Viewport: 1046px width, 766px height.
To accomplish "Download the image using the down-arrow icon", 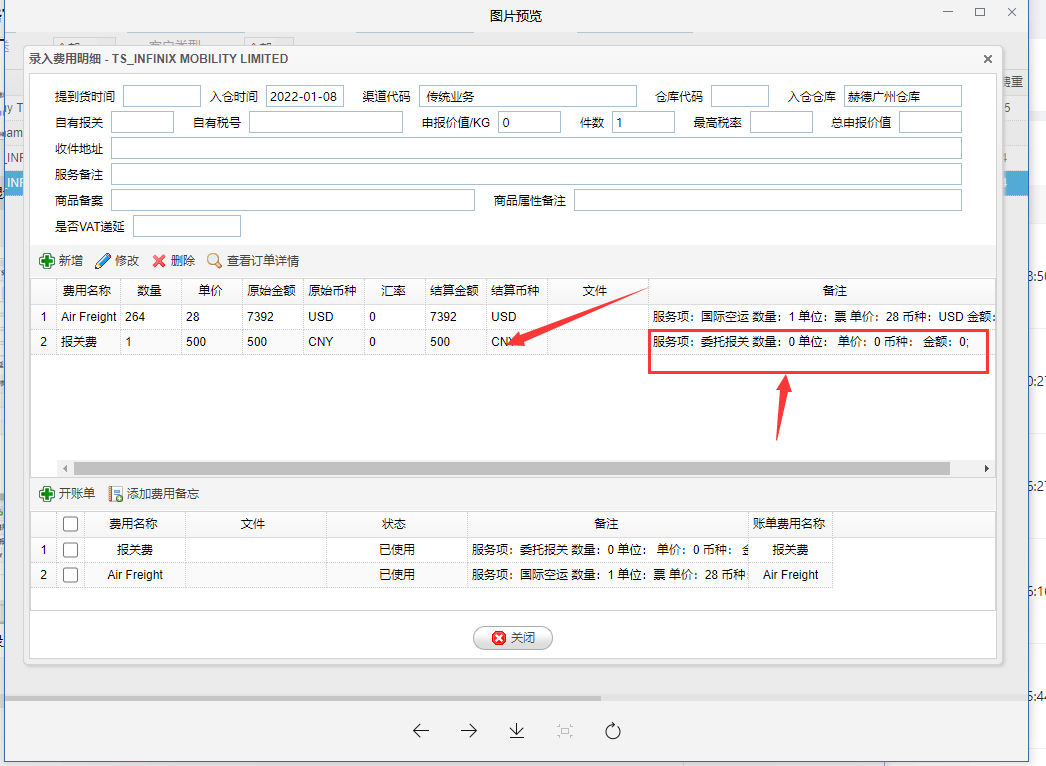I will click(x=517, y=731).
